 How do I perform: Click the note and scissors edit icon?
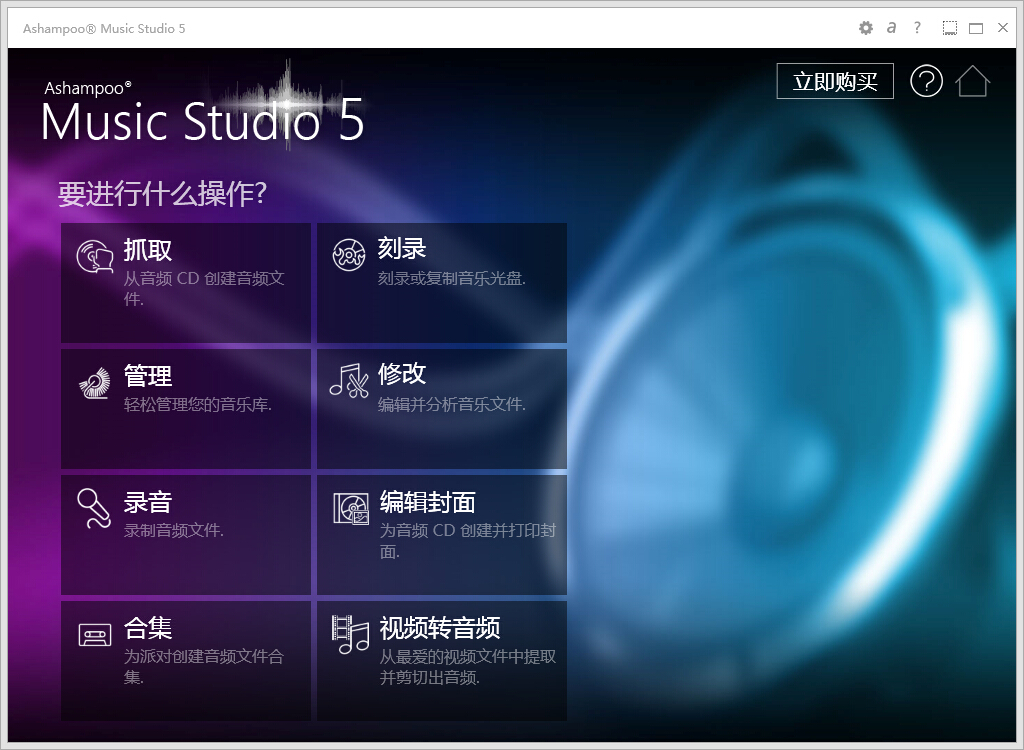(349, 380)
